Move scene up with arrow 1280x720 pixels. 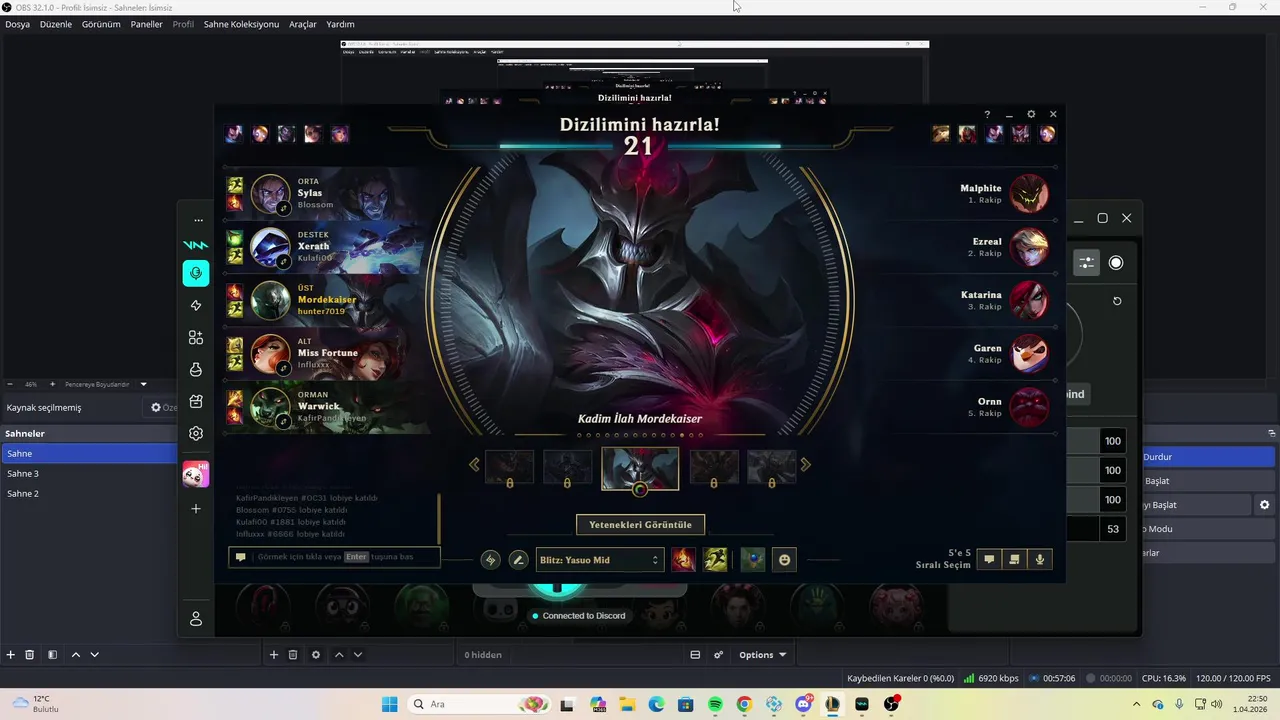coord(75,655)
